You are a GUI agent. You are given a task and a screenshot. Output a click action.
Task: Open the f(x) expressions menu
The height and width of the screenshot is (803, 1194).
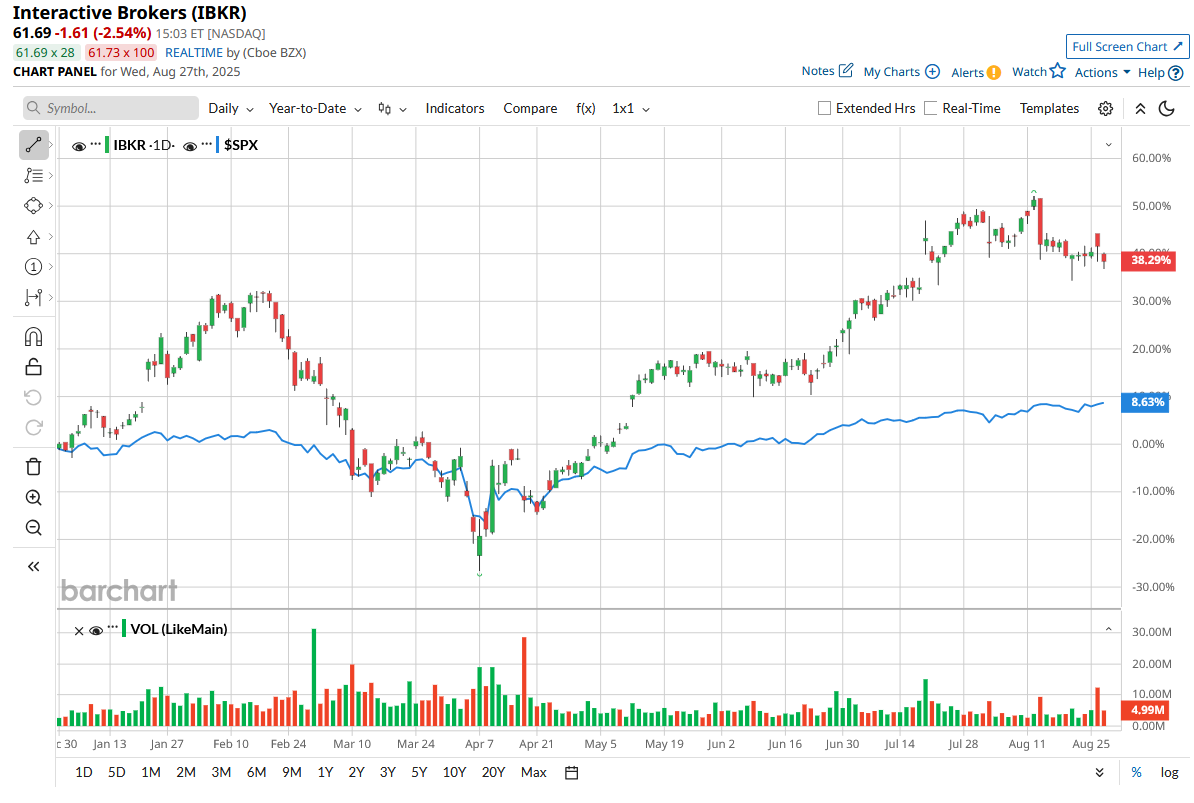(586, 109)
